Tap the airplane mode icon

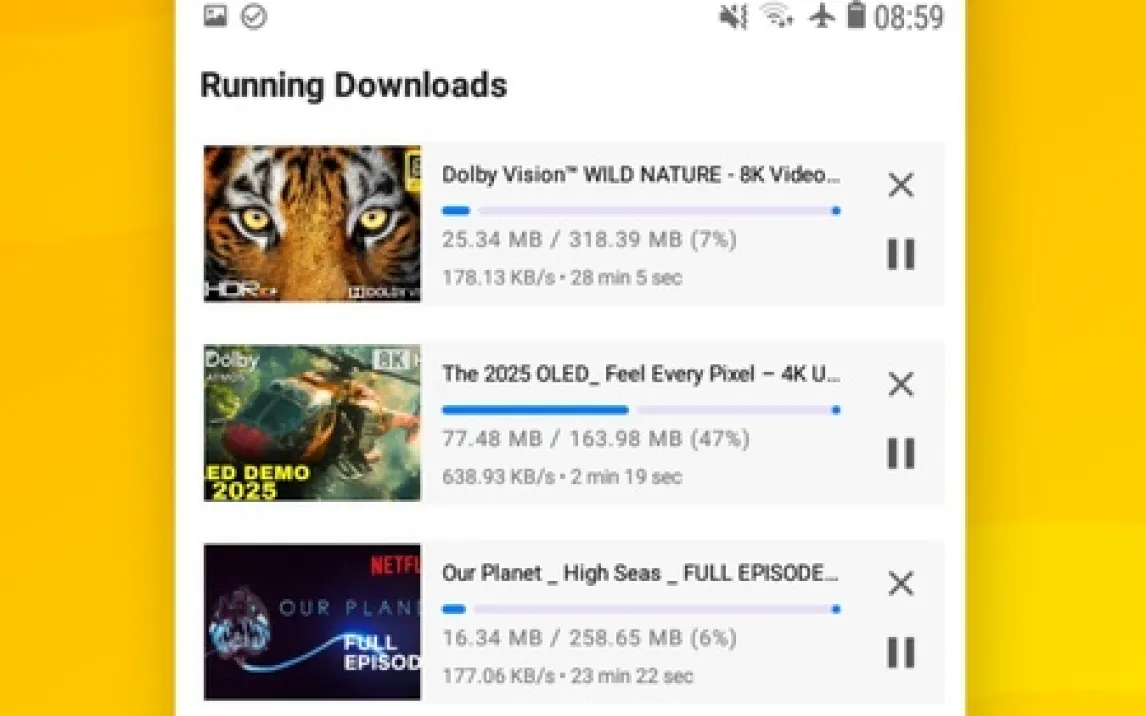pos(822,15)
